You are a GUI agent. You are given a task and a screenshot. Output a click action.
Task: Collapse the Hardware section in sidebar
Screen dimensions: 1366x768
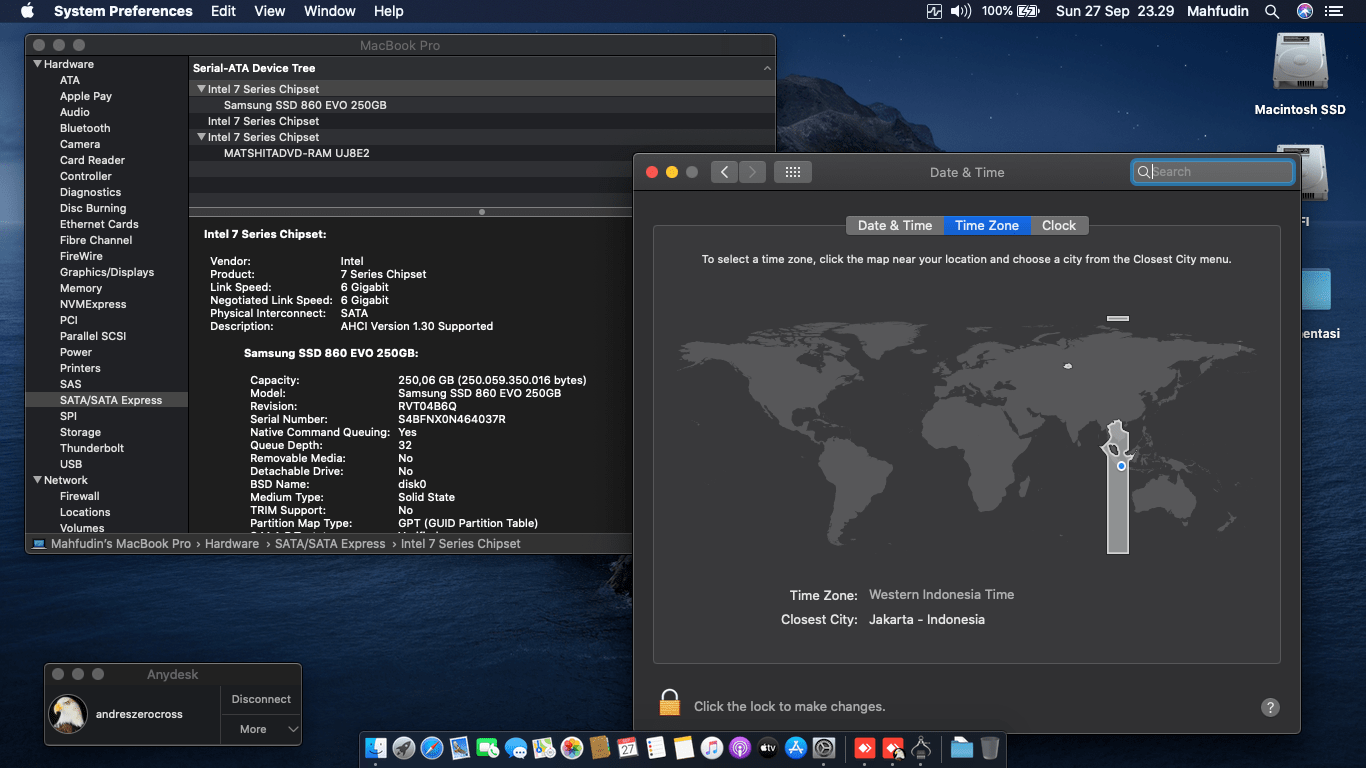(37, 64)
